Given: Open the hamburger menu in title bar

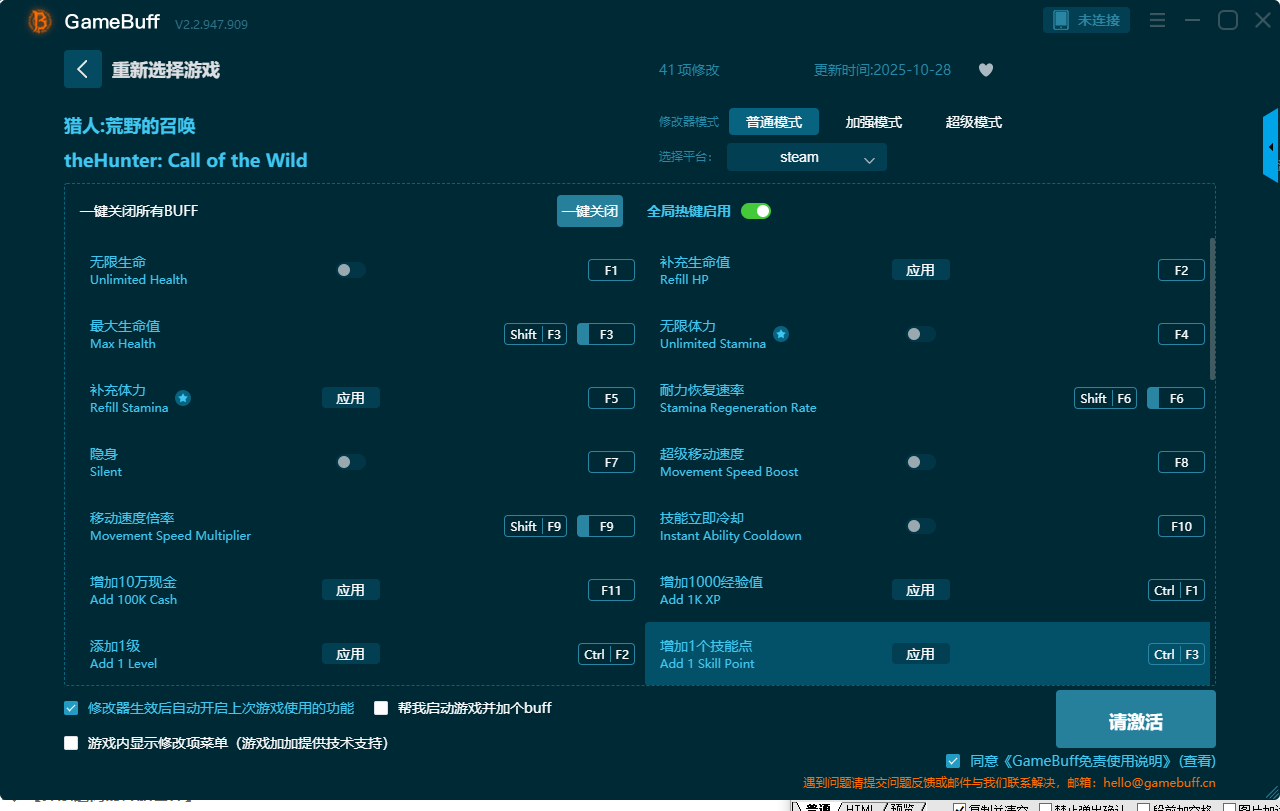Looking at the screenshot, I should coord(1157,20).
